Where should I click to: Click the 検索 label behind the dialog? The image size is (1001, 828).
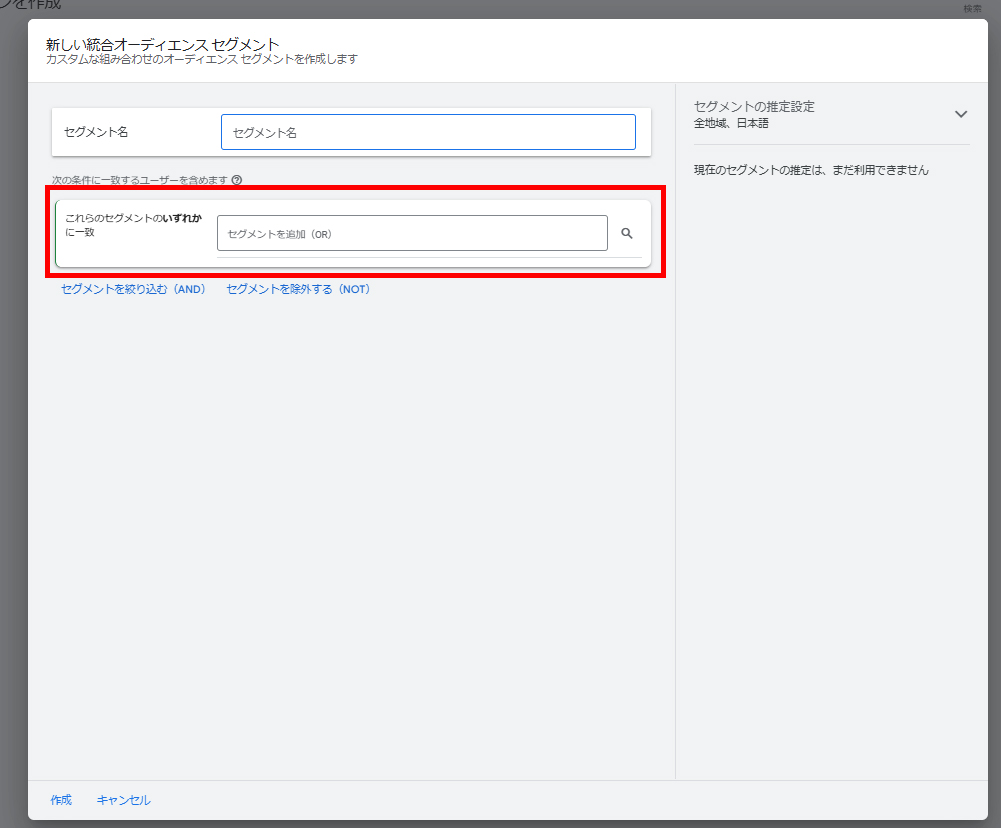coord(972,9)
